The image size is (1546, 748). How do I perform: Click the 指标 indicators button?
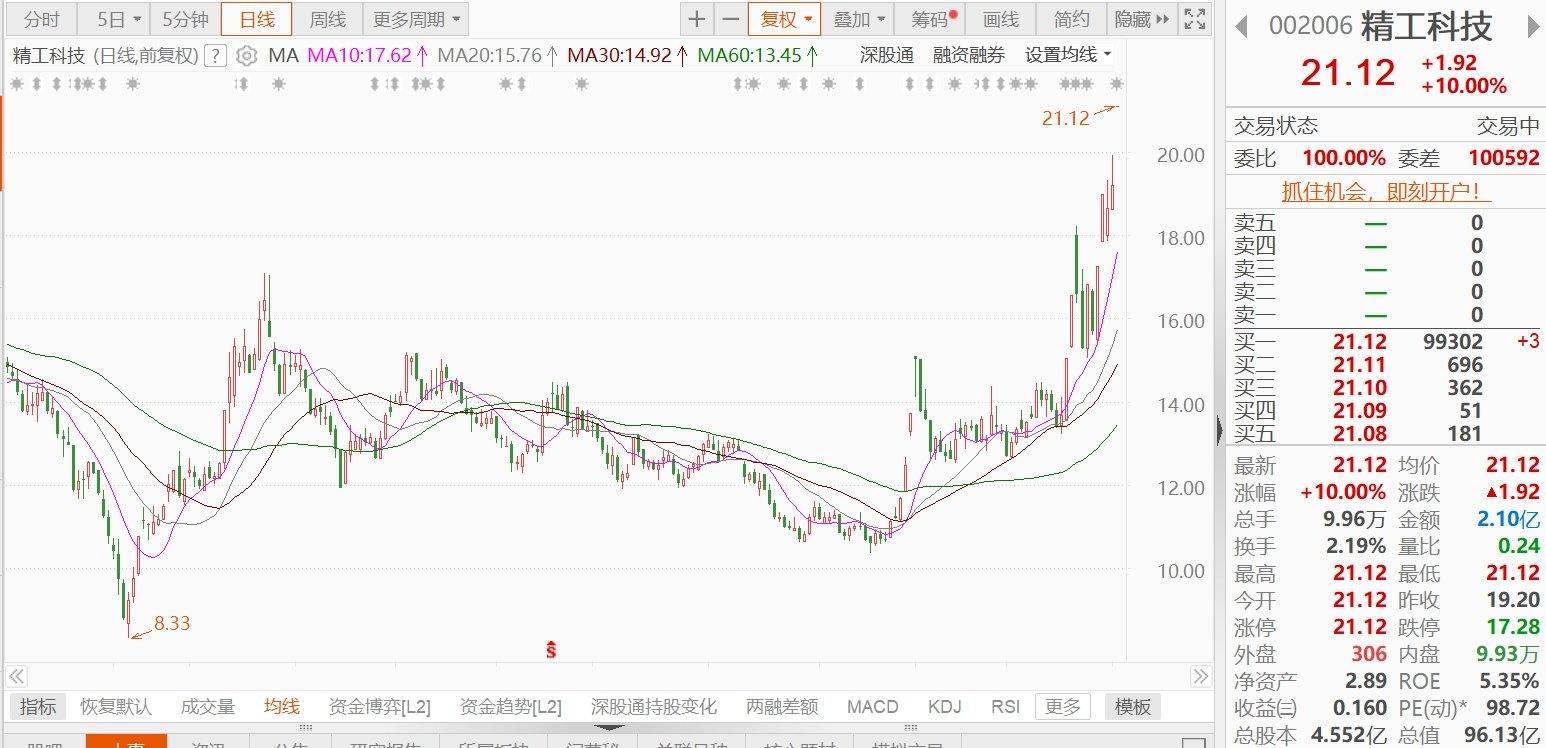point(38,707)
